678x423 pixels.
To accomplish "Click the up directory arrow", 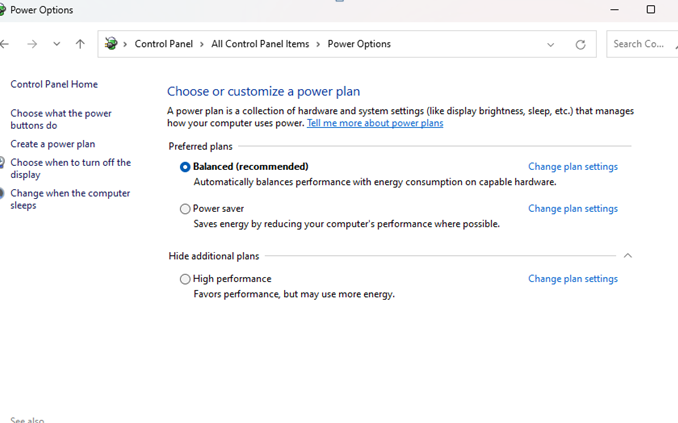I will coord(80,44).
